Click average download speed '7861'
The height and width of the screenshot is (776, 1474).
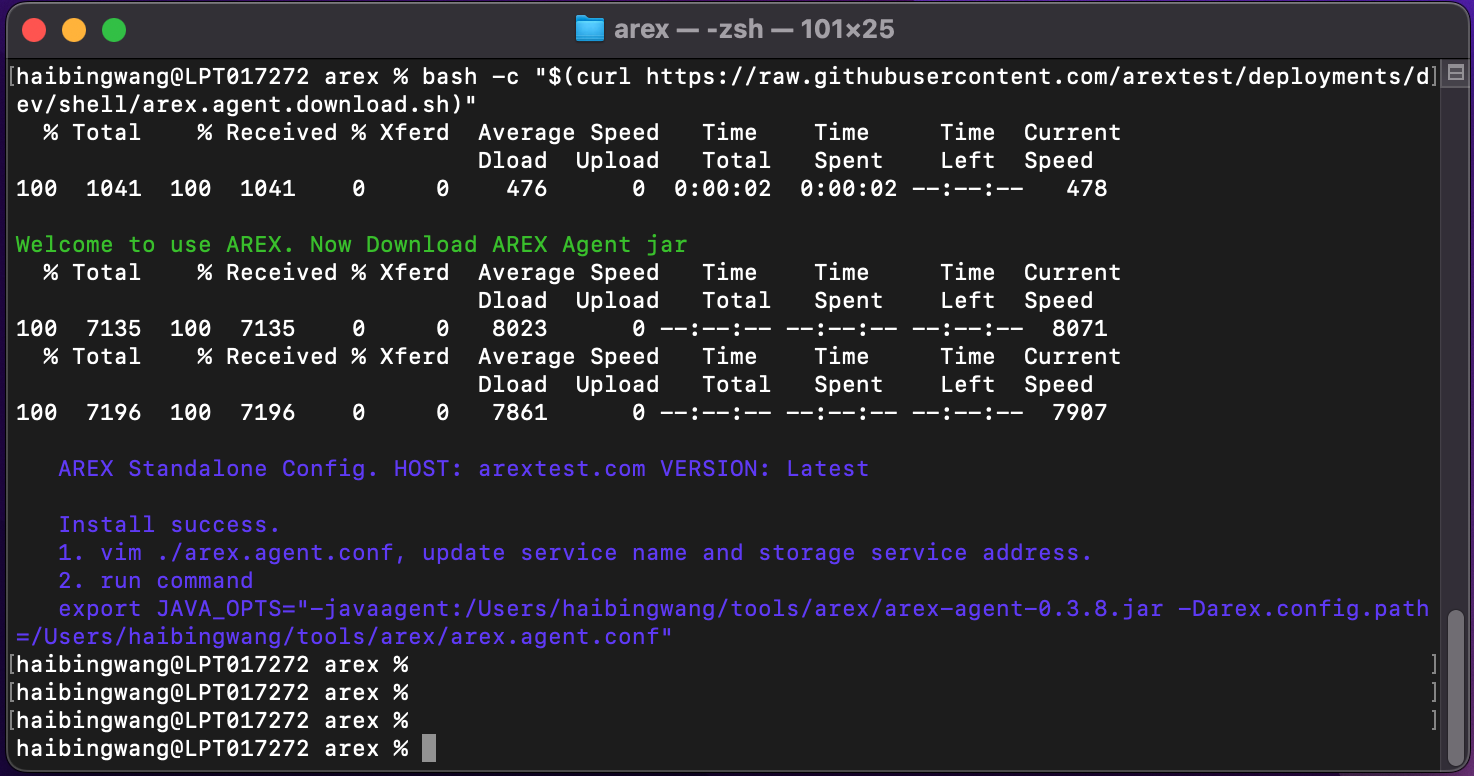[x=520, y=412]
